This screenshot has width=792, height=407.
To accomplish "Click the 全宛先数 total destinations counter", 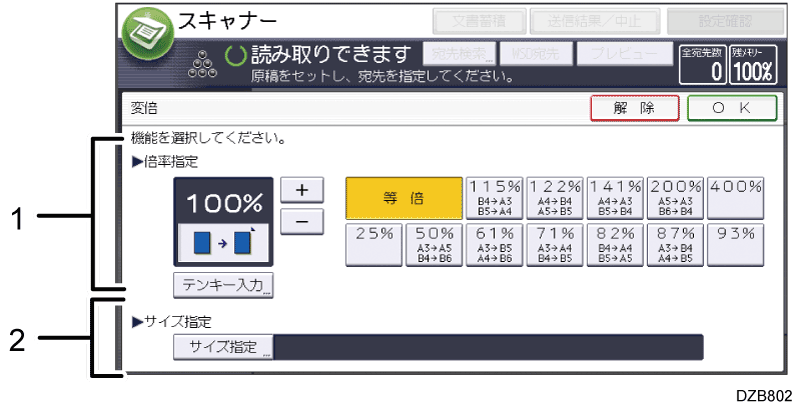I will click(703, 64).
